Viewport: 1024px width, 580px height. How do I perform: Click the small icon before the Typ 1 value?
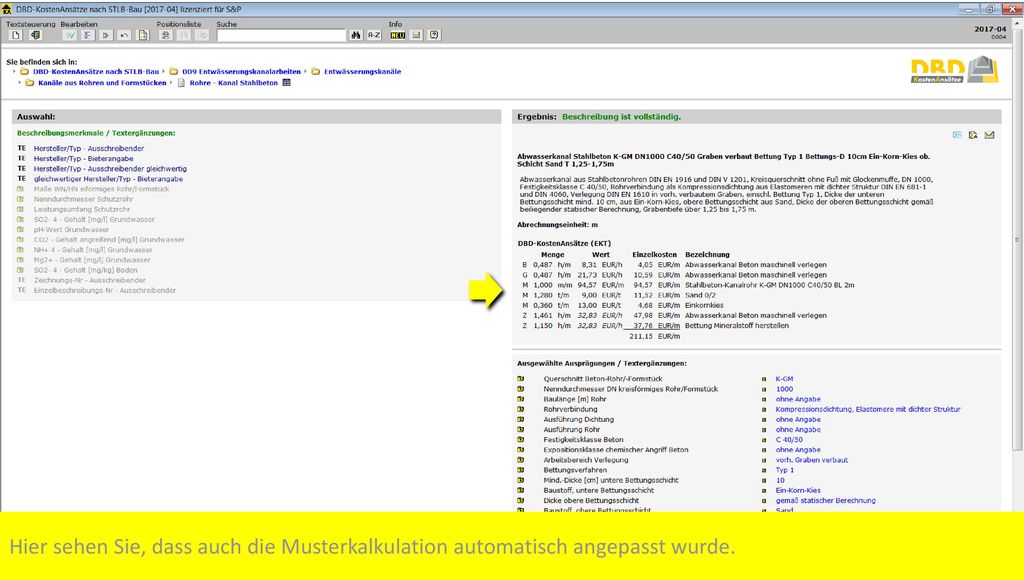pos(763,470)
